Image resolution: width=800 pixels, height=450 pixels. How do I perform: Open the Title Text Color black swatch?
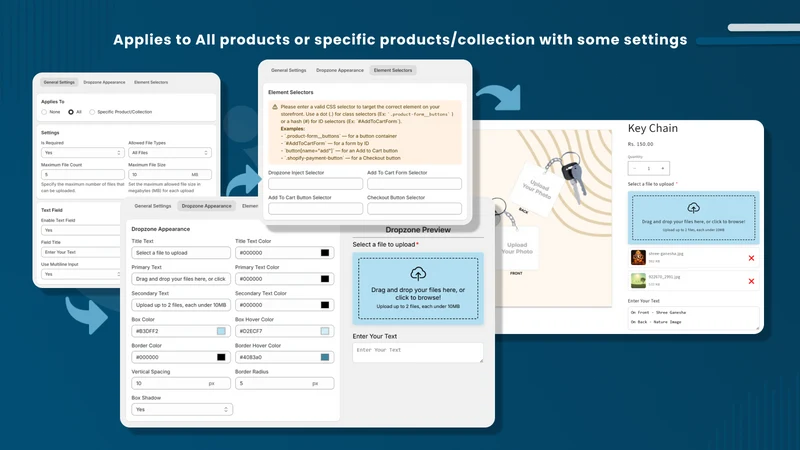[x=325, y=253]
